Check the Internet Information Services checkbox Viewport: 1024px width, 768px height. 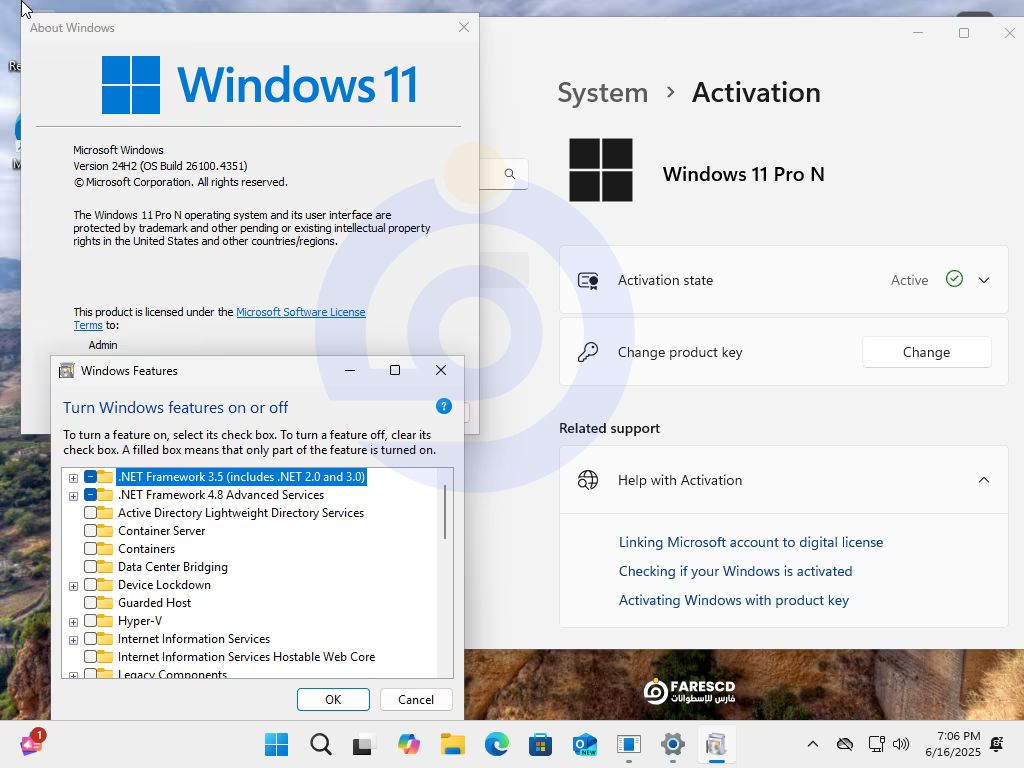pyautogui.click(x=90, y=639)
